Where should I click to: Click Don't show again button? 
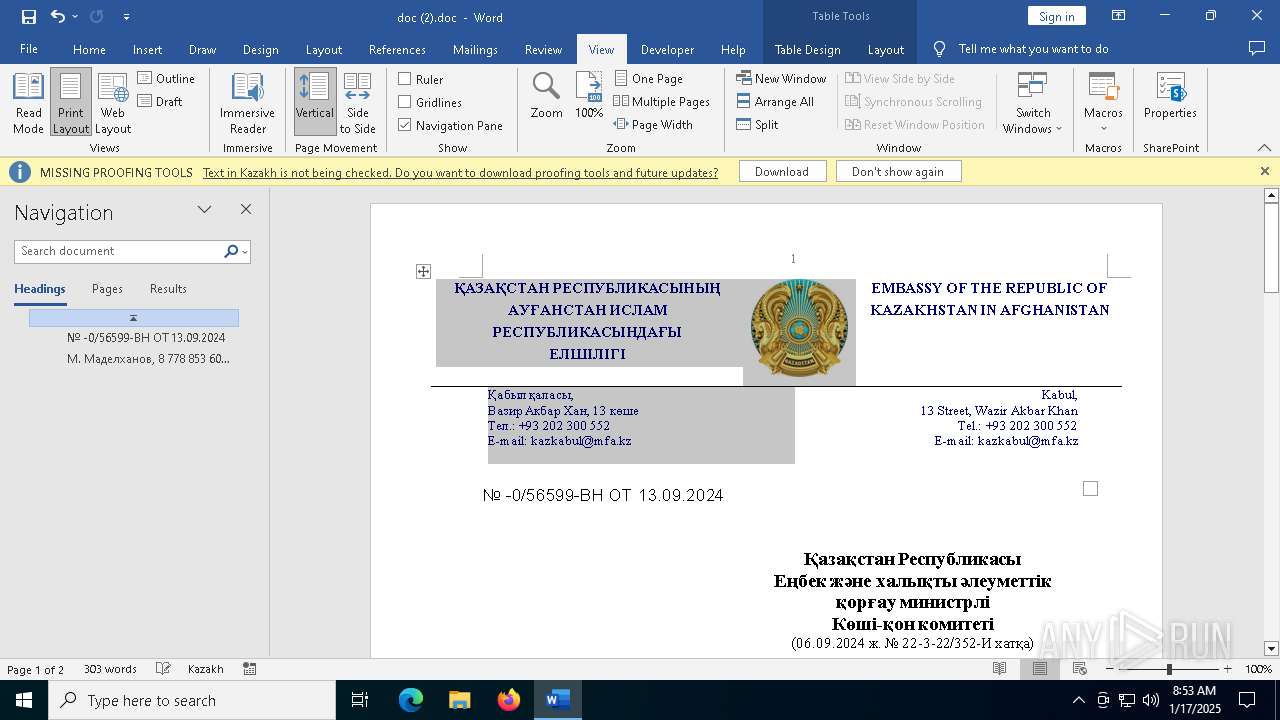click(898, 171)
